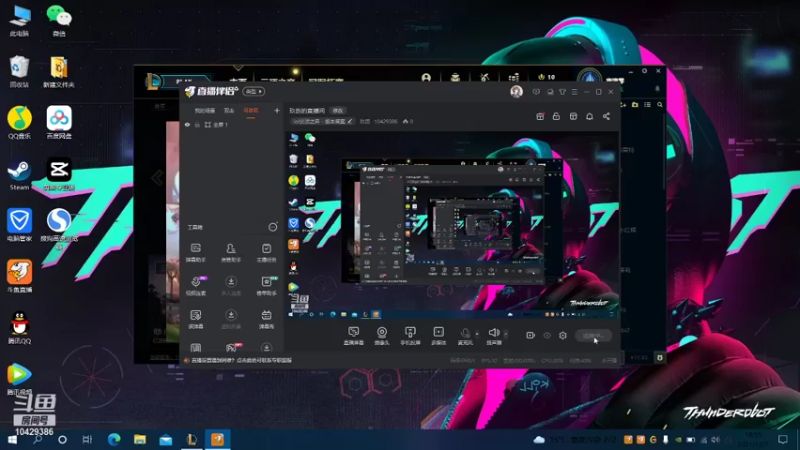Toggle the mode switch pill beside the app logo
800x450 pixels.
pos(254,91)
